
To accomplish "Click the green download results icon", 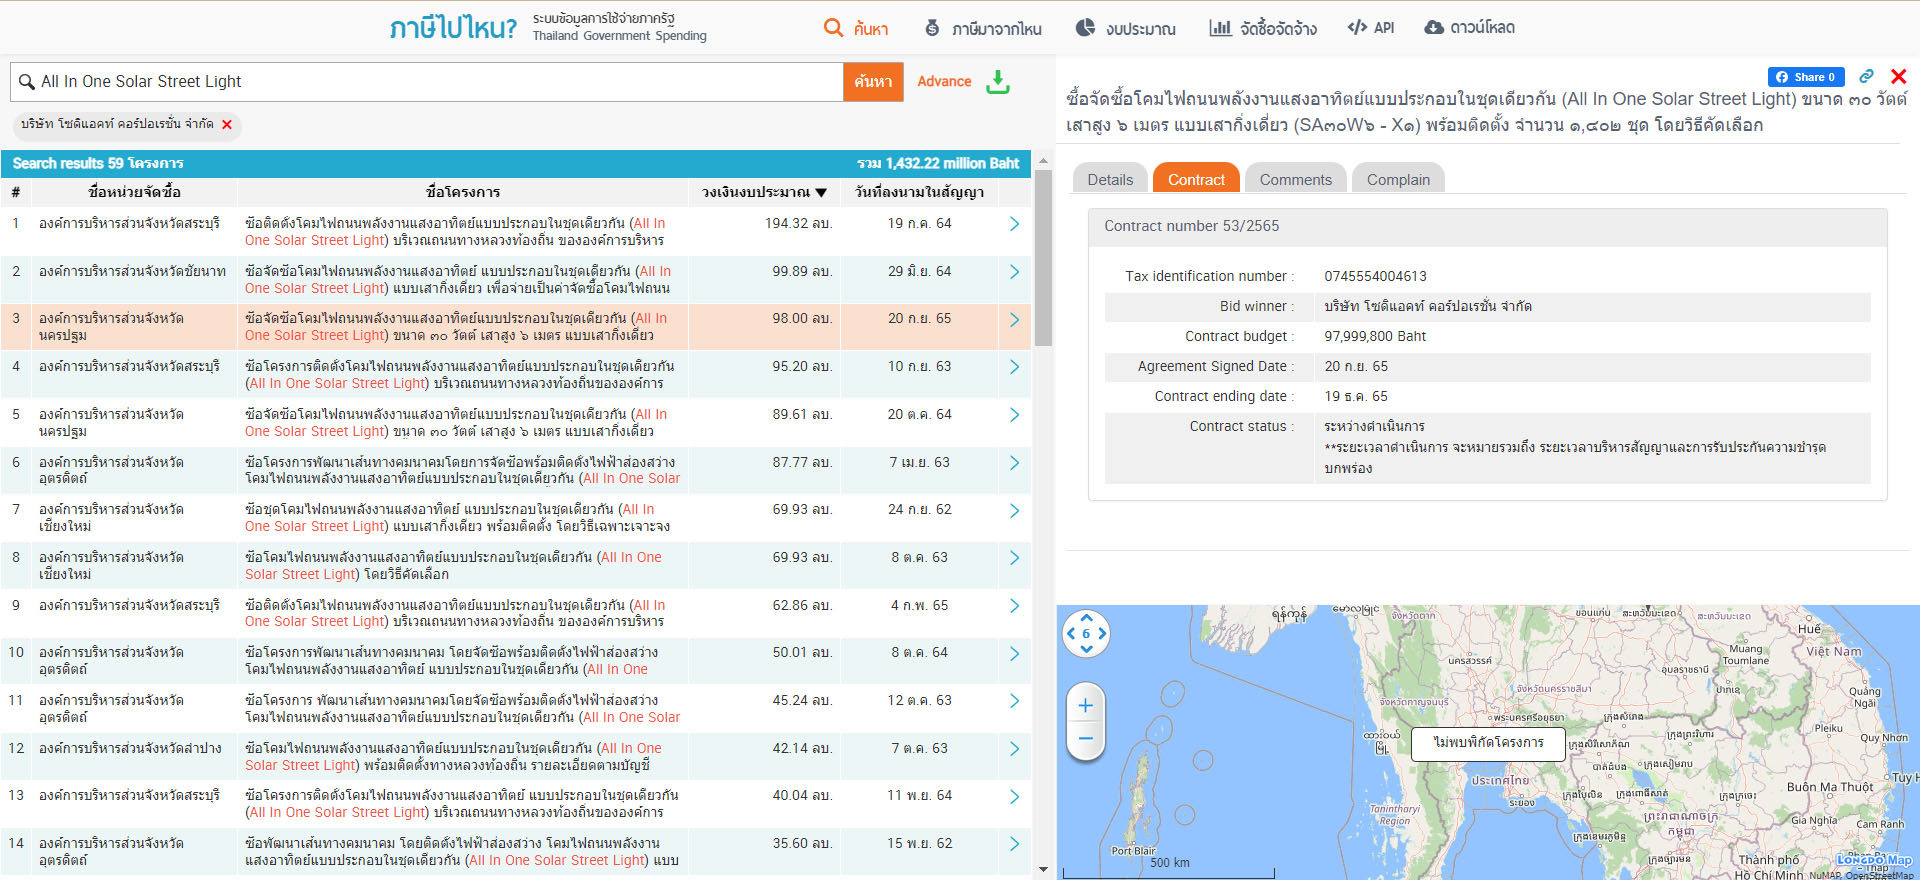I will (x=997, y=82).
